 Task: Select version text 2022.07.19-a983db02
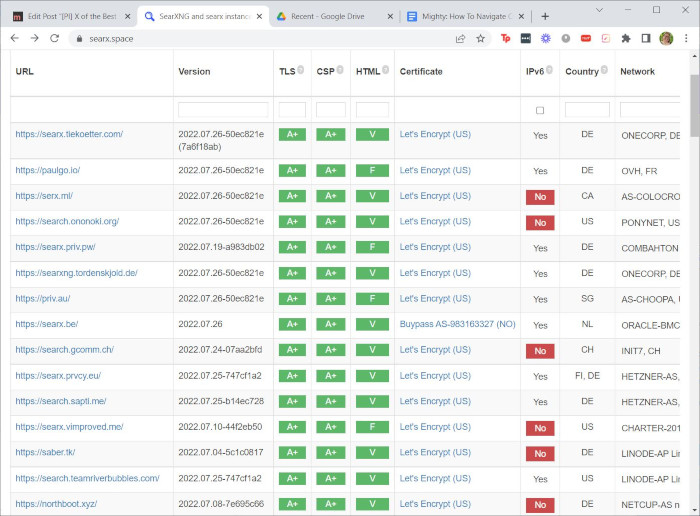[221, 247]
